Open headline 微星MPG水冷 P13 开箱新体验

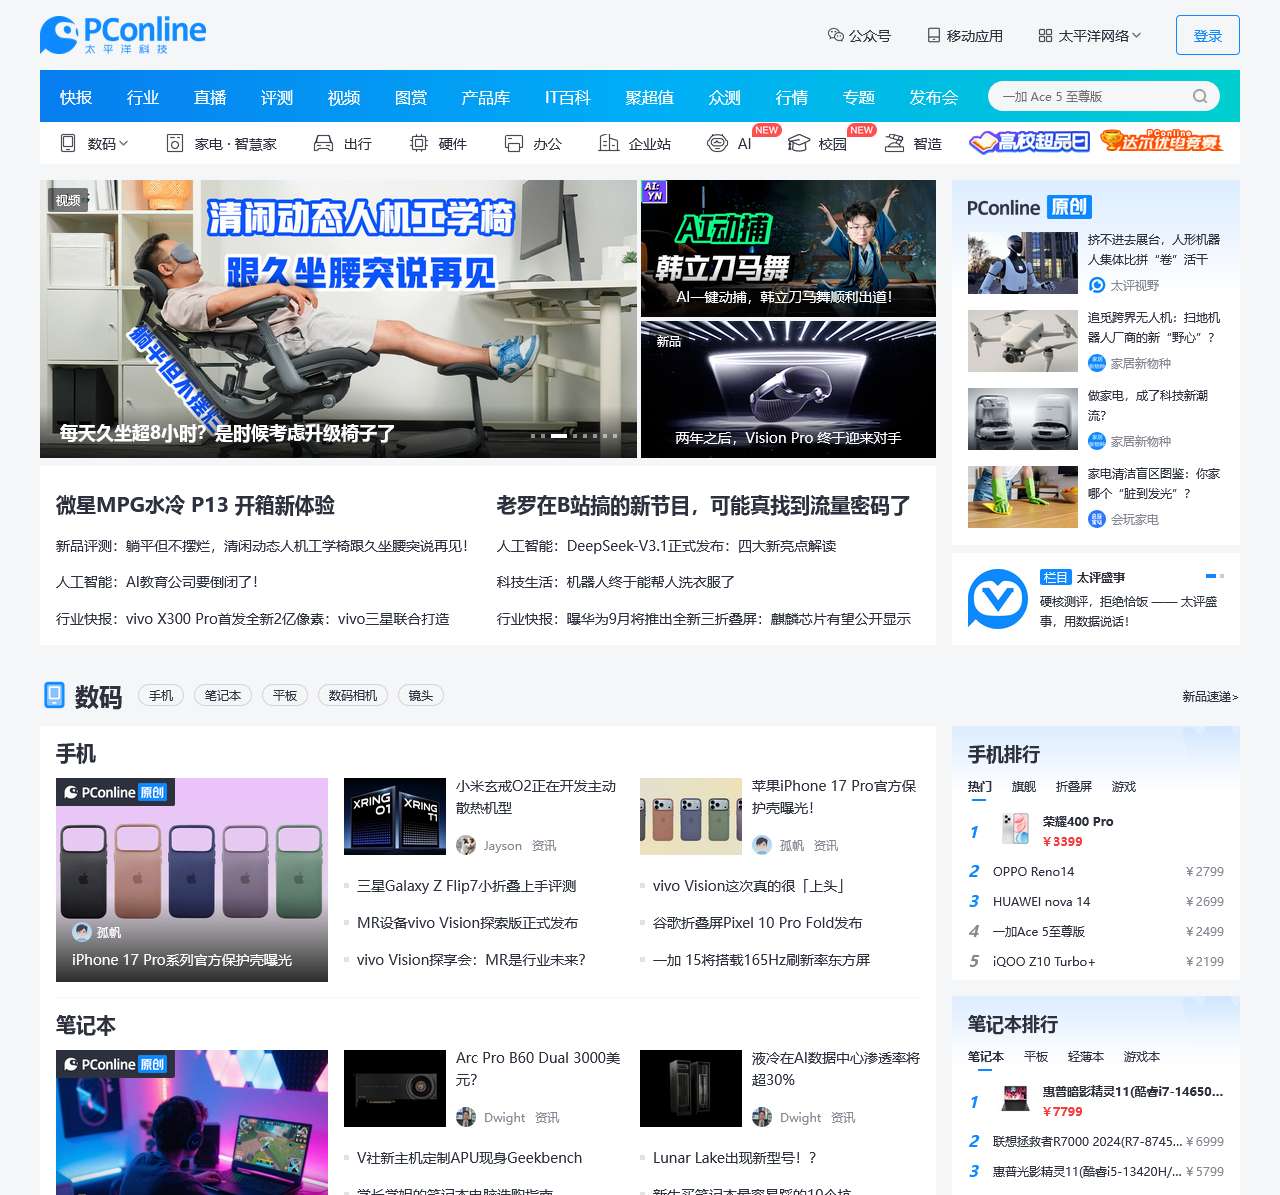pos(195,505)
